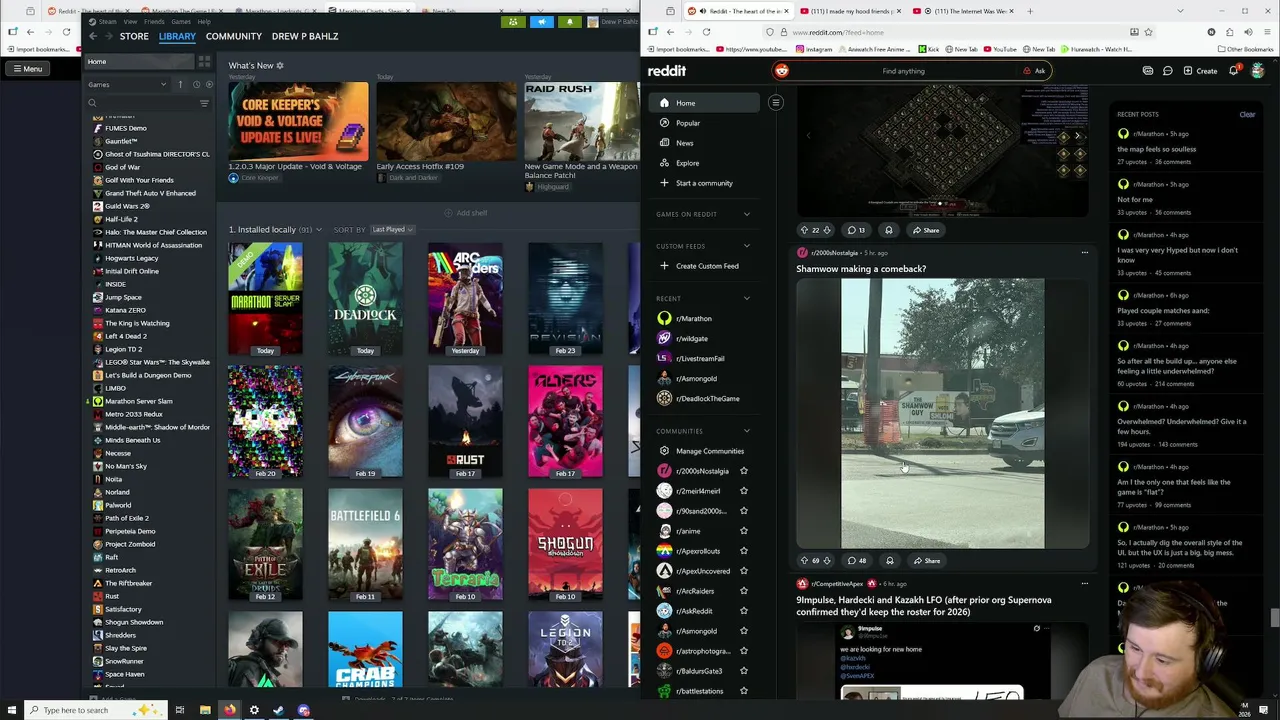Click Add shelf in Steam library
1280x720 pixels.
(466, 213)
